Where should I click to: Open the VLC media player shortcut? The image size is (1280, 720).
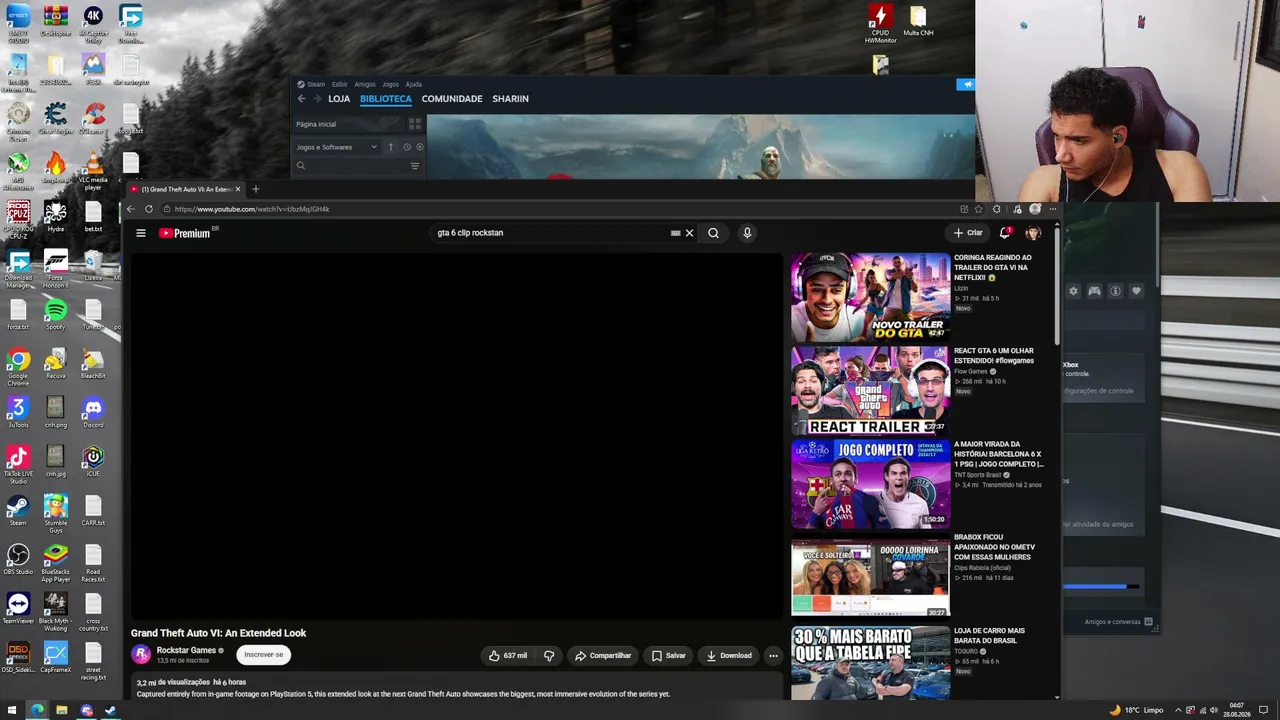pyautogui.click(x=93, y=169)
